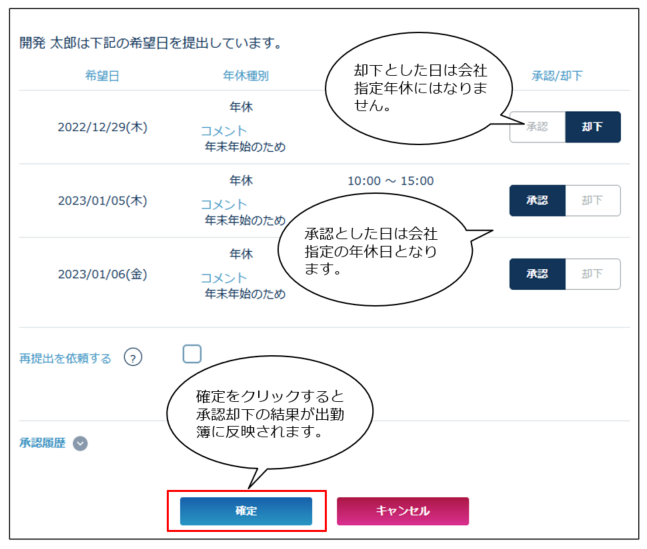Click the 再提出を依頼する label text

coord(65,358)
